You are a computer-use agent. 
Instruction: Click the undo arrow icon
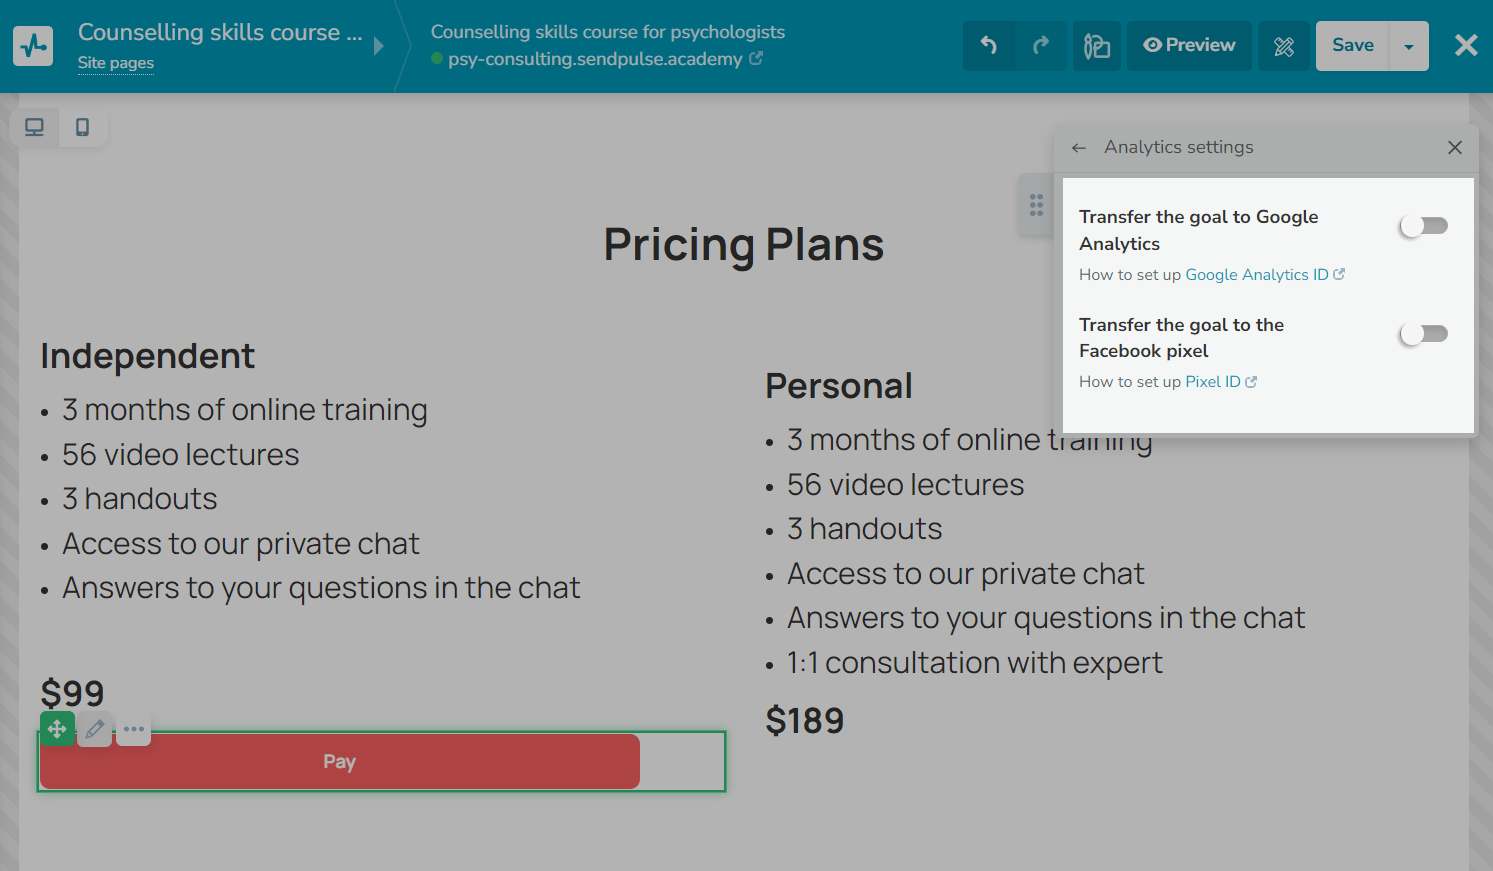[x=988, y=46]
